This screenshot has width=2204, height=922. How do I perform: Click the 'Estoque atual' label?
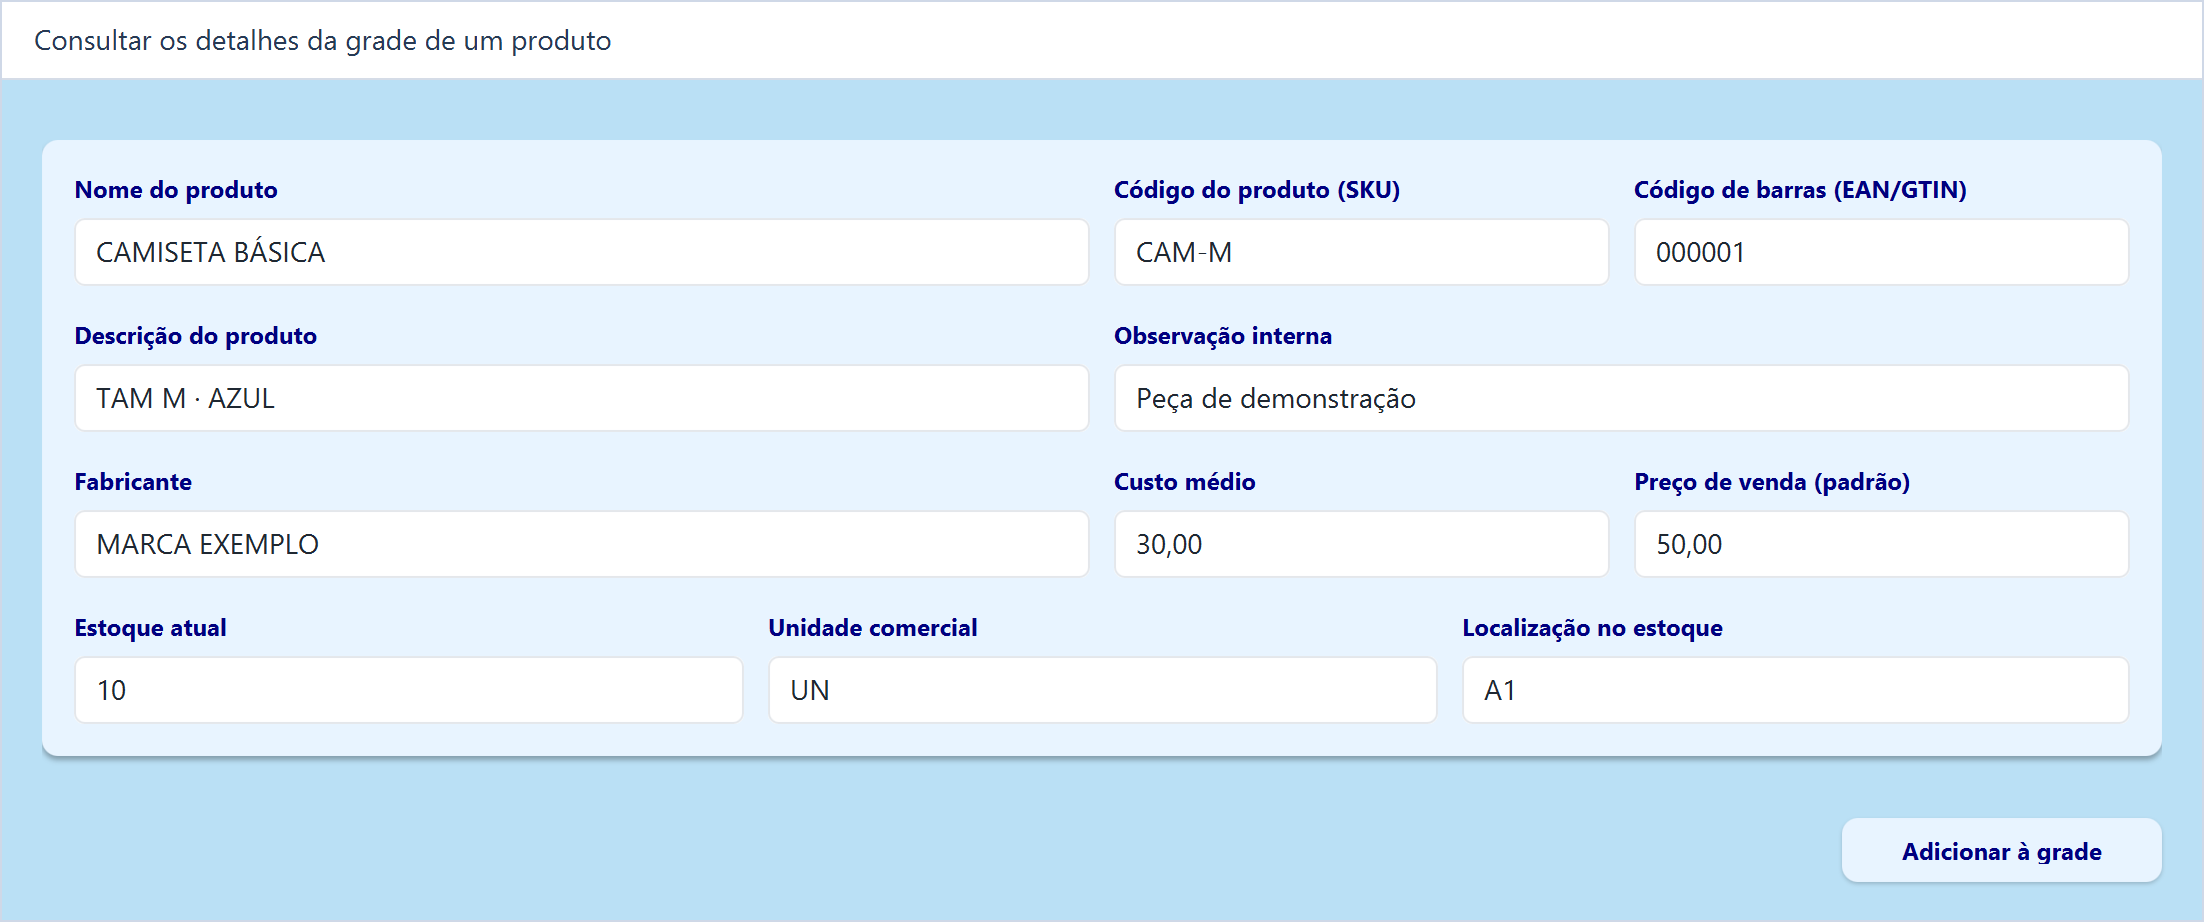(x=151, y=628)
